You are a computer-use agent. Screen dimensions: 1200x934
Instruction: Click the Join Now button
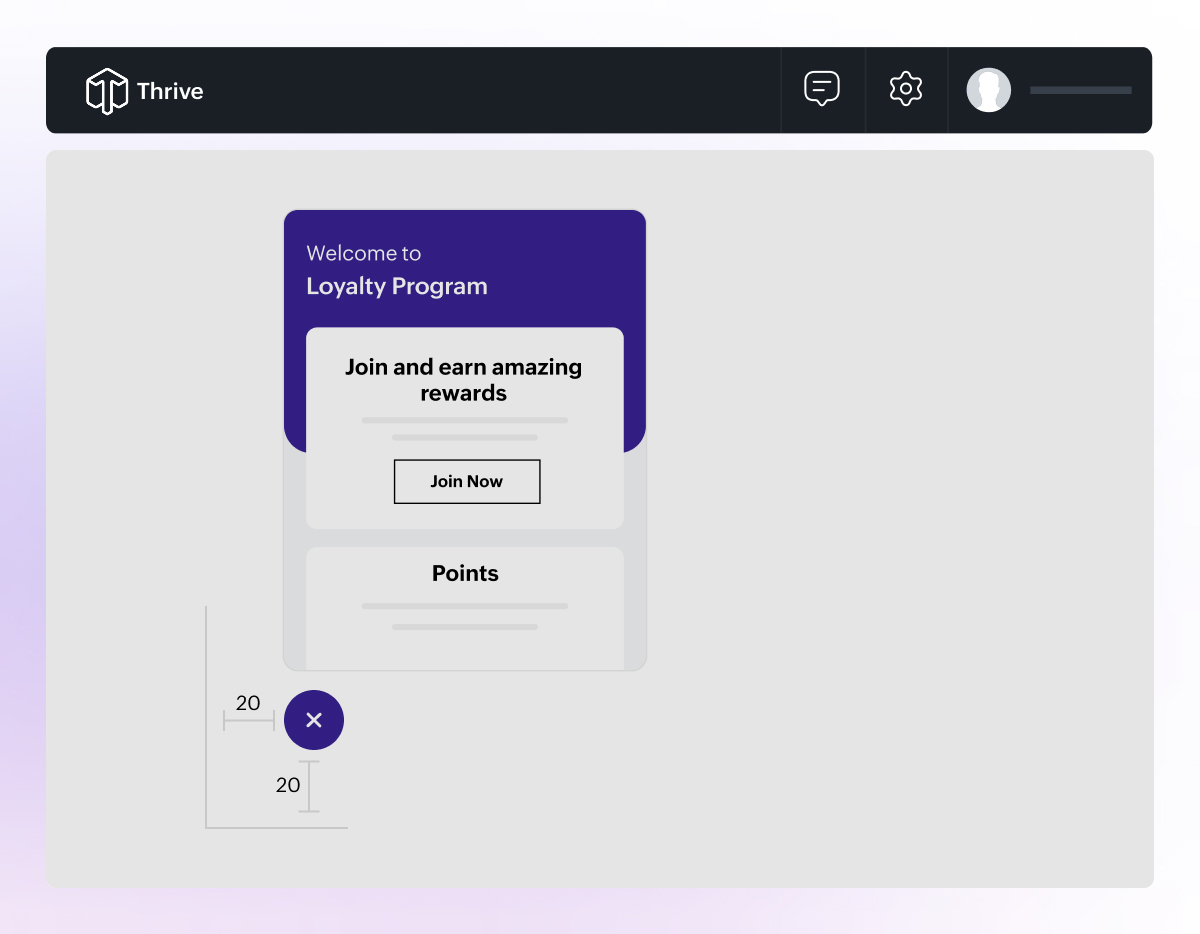(467, 481)
